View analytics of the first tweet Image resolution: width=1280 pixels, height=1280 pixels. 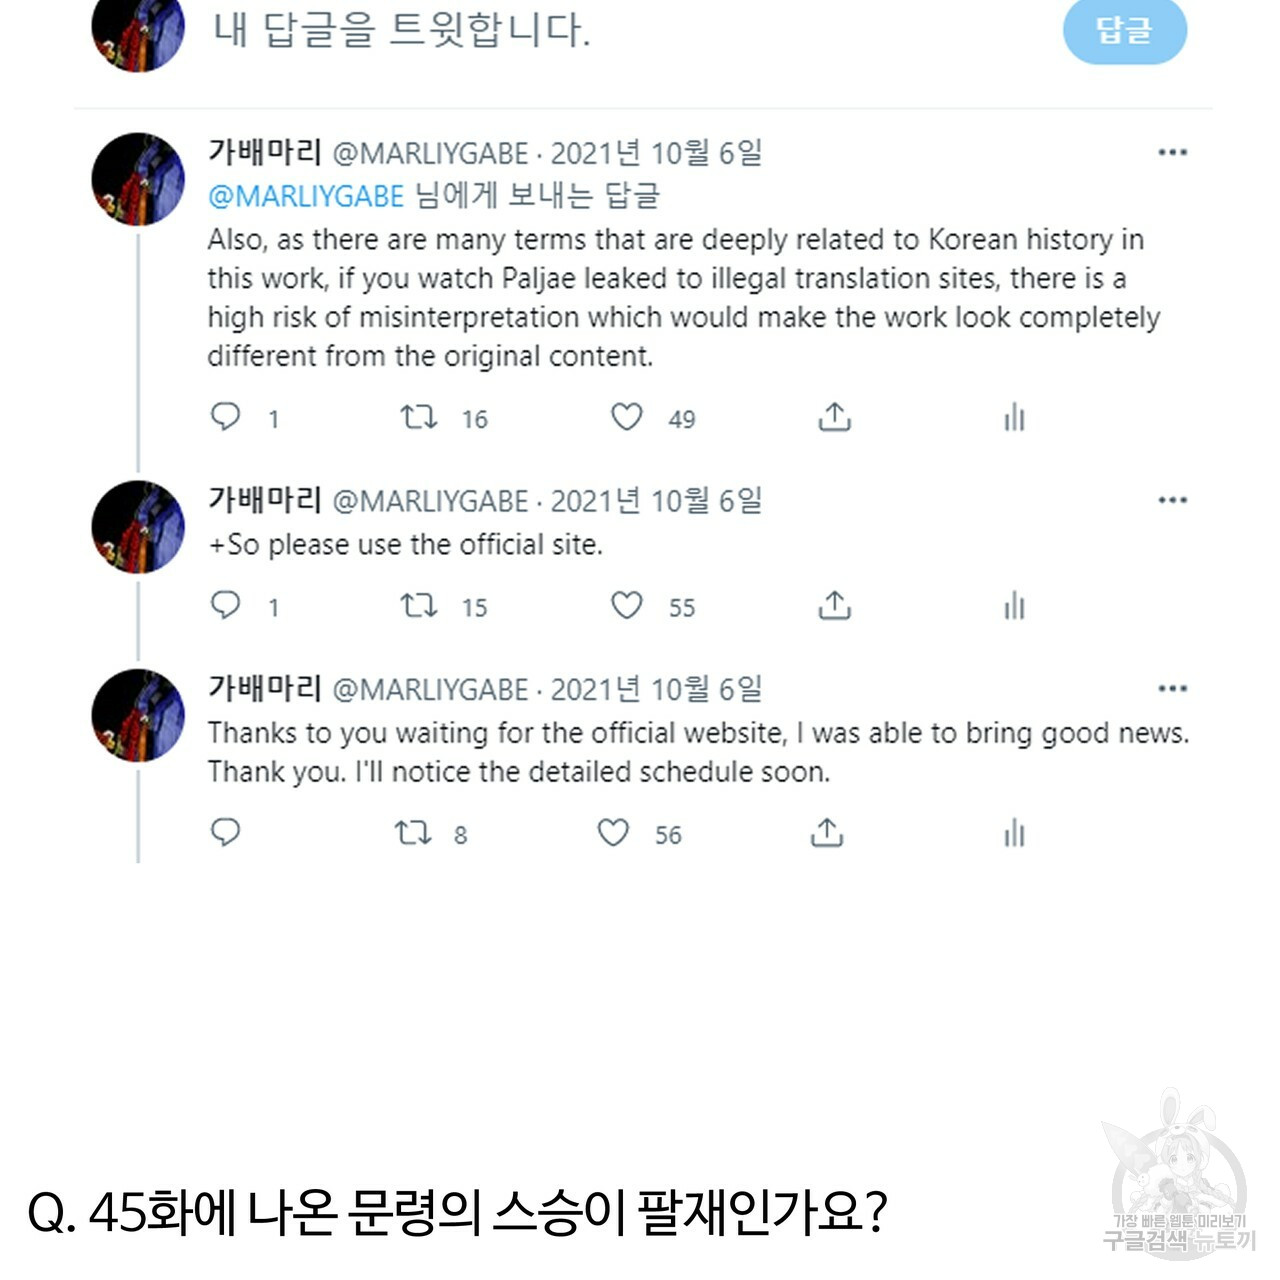(1014, 416)
